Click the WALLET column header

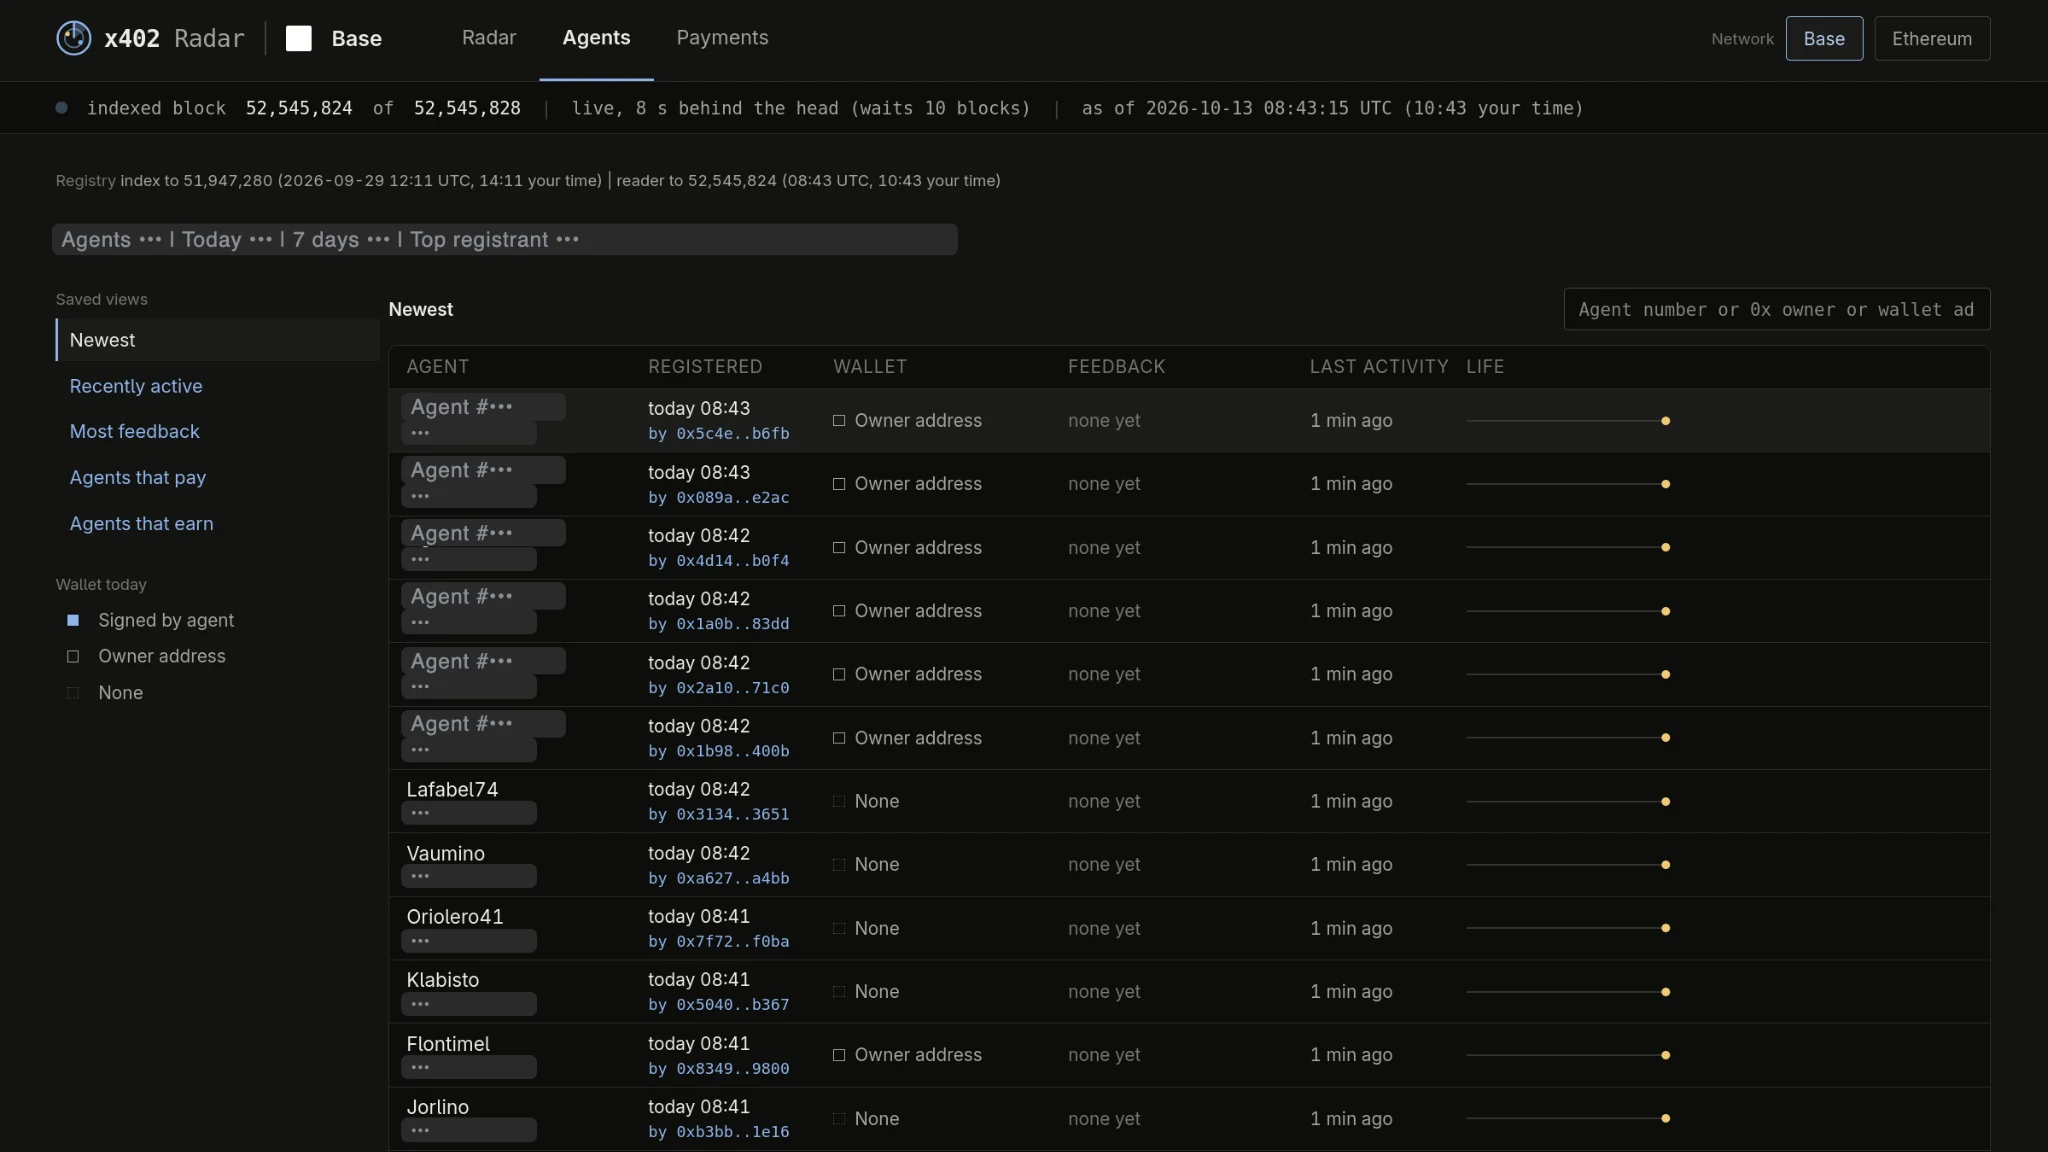point(870,367)
